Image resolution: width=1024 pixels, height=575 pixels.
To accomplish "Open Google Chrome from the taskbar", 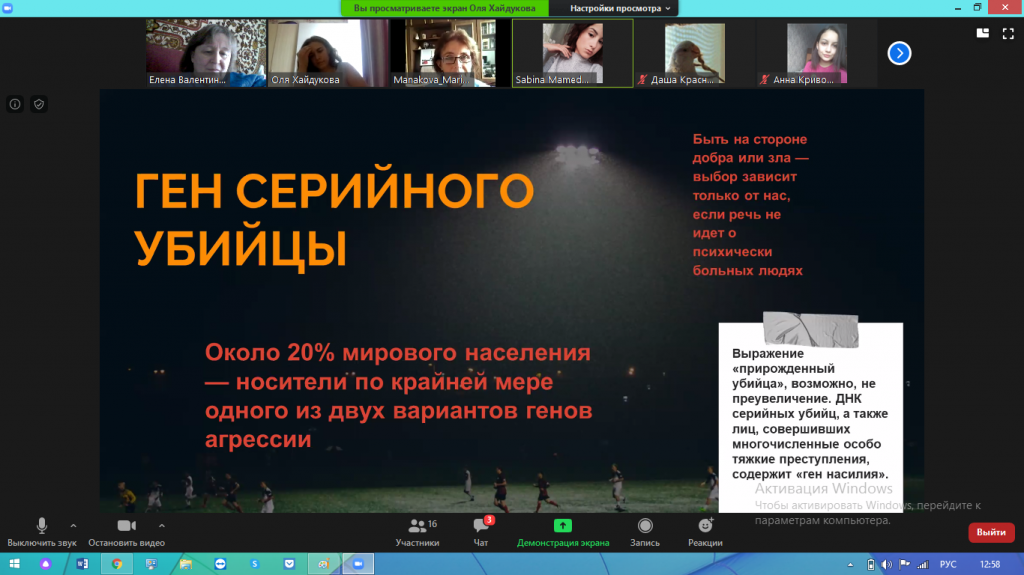I will tap(117, 564).
